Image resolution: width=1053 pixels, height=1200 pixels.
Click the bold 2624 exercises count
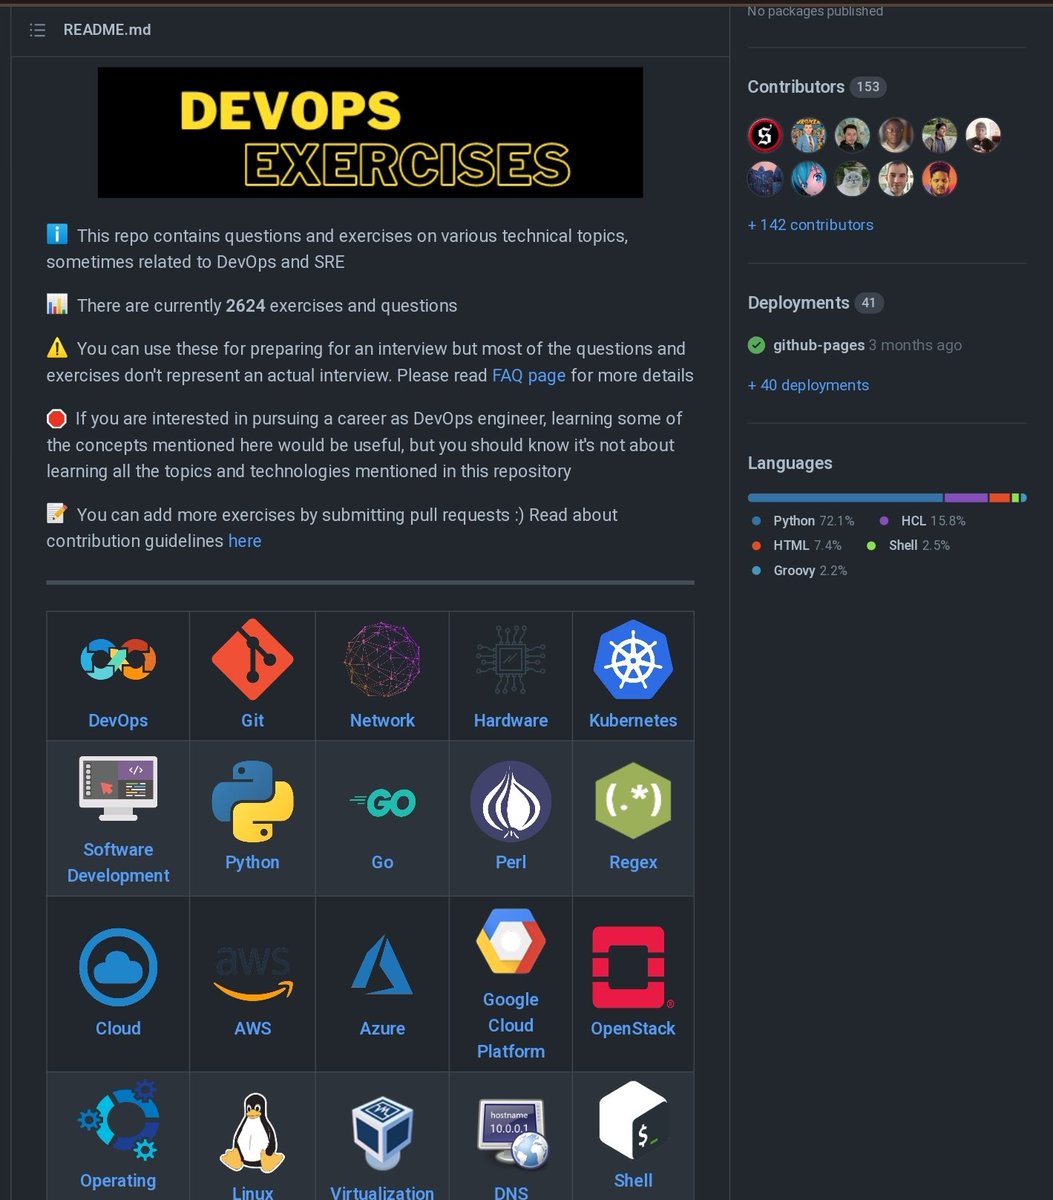[x=246, y=306]
